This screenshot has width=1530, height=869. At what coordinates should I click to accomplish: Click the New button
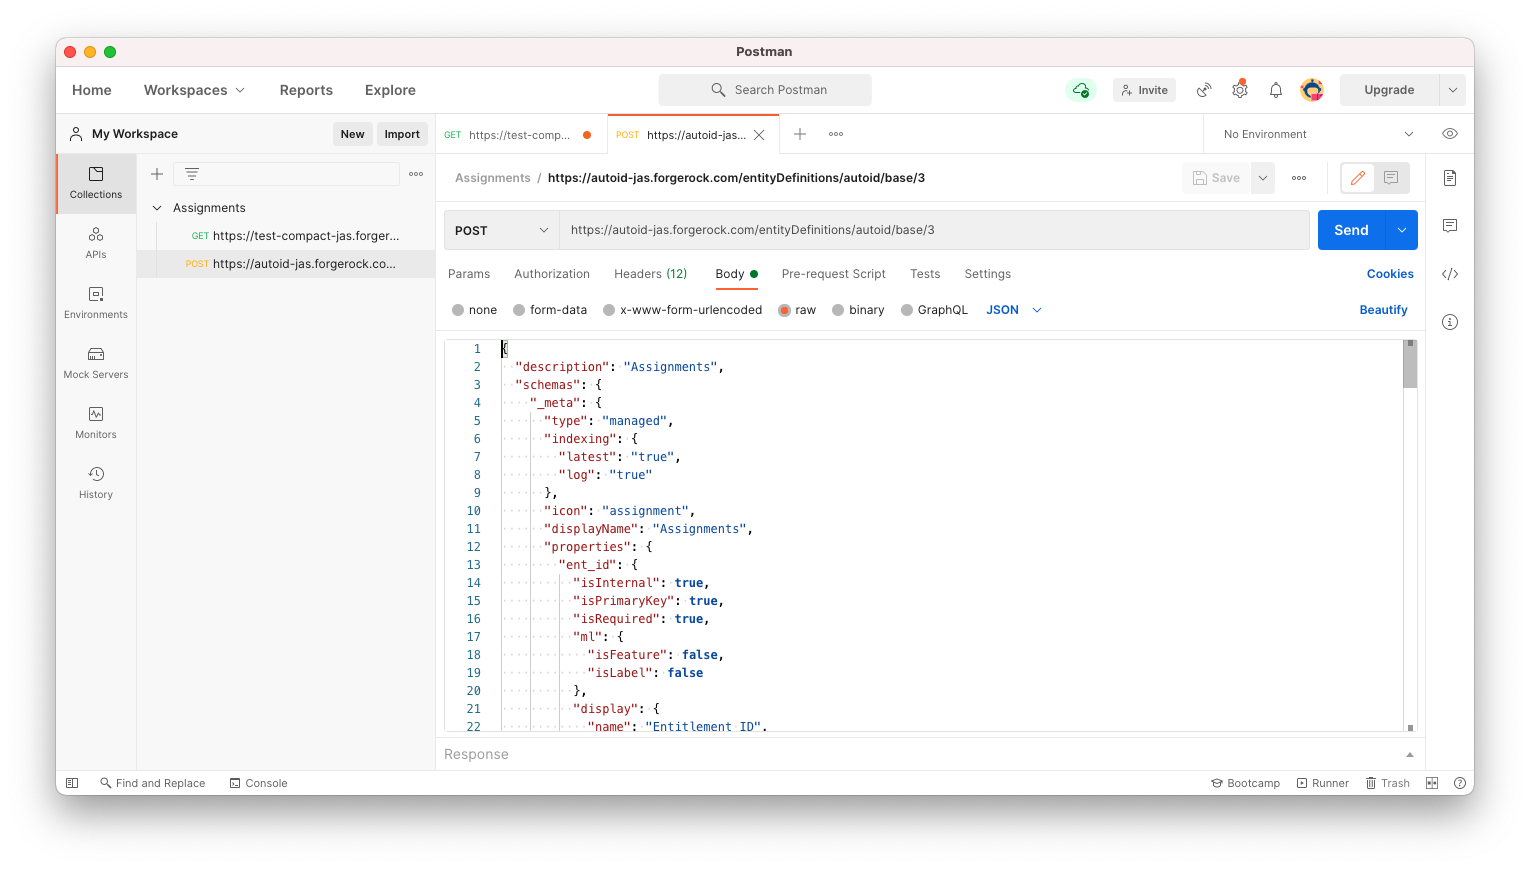352,134
